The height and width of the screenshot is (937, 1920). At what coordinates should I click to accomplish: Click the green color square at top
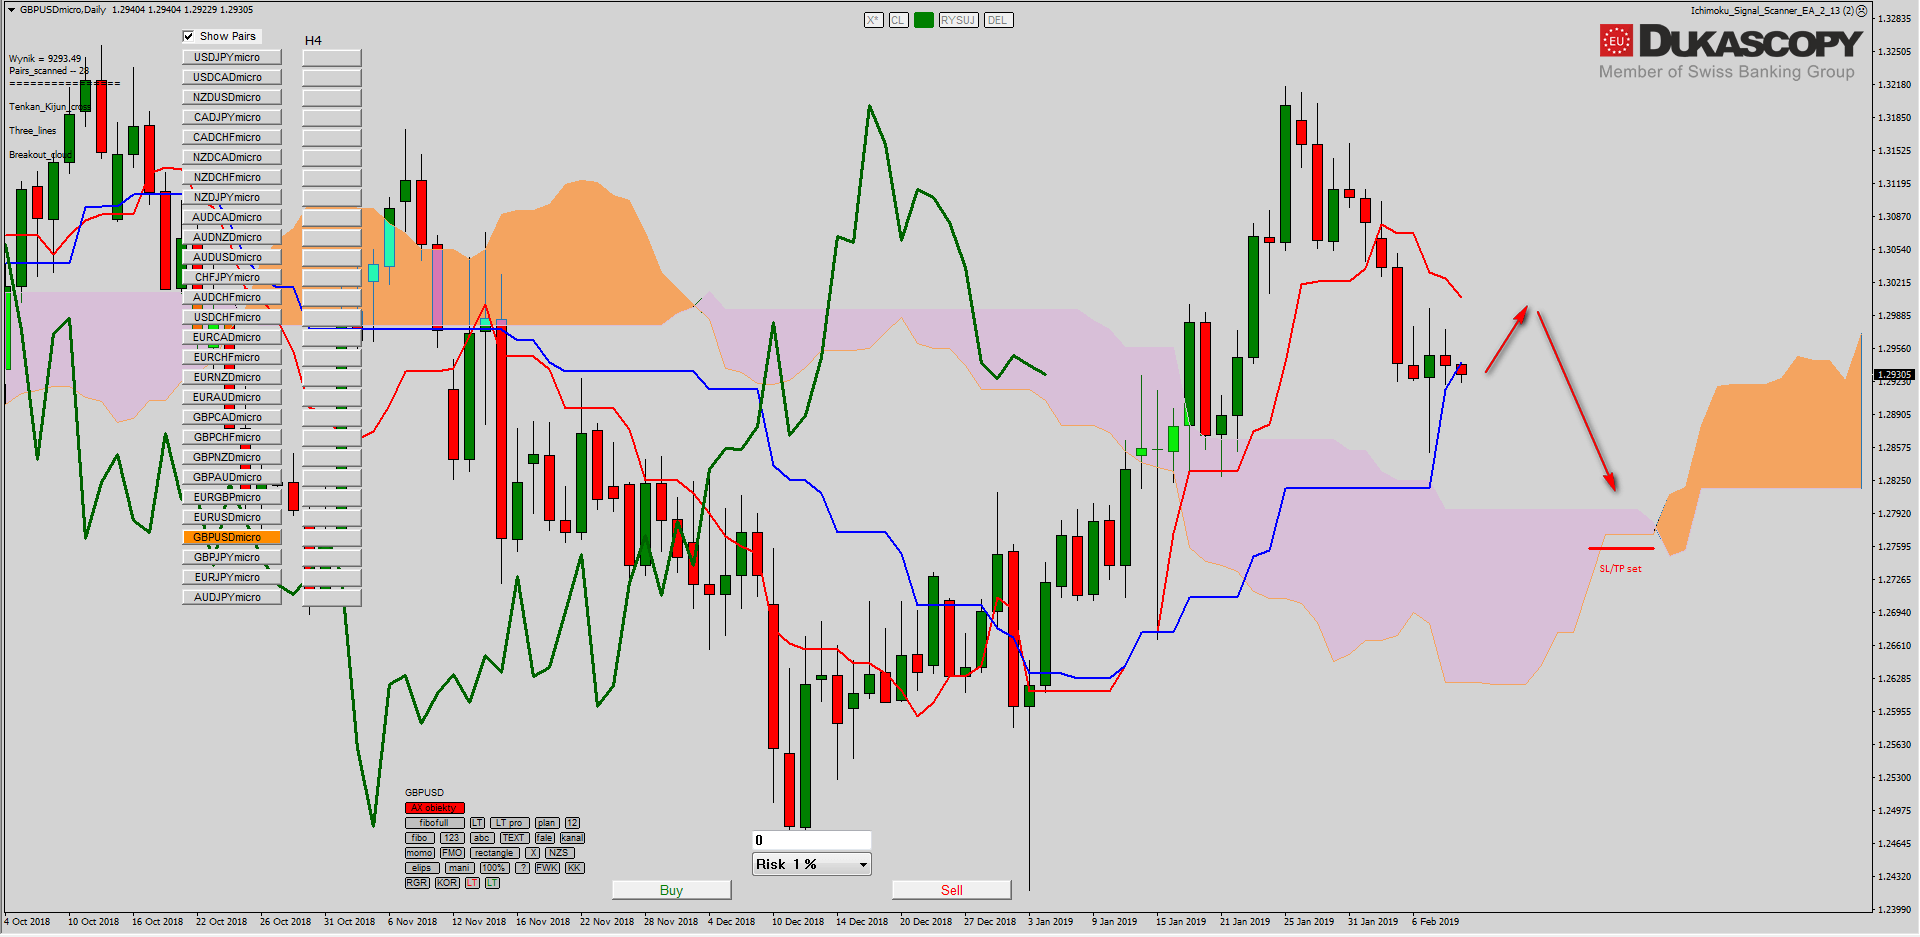click(923, 20)
